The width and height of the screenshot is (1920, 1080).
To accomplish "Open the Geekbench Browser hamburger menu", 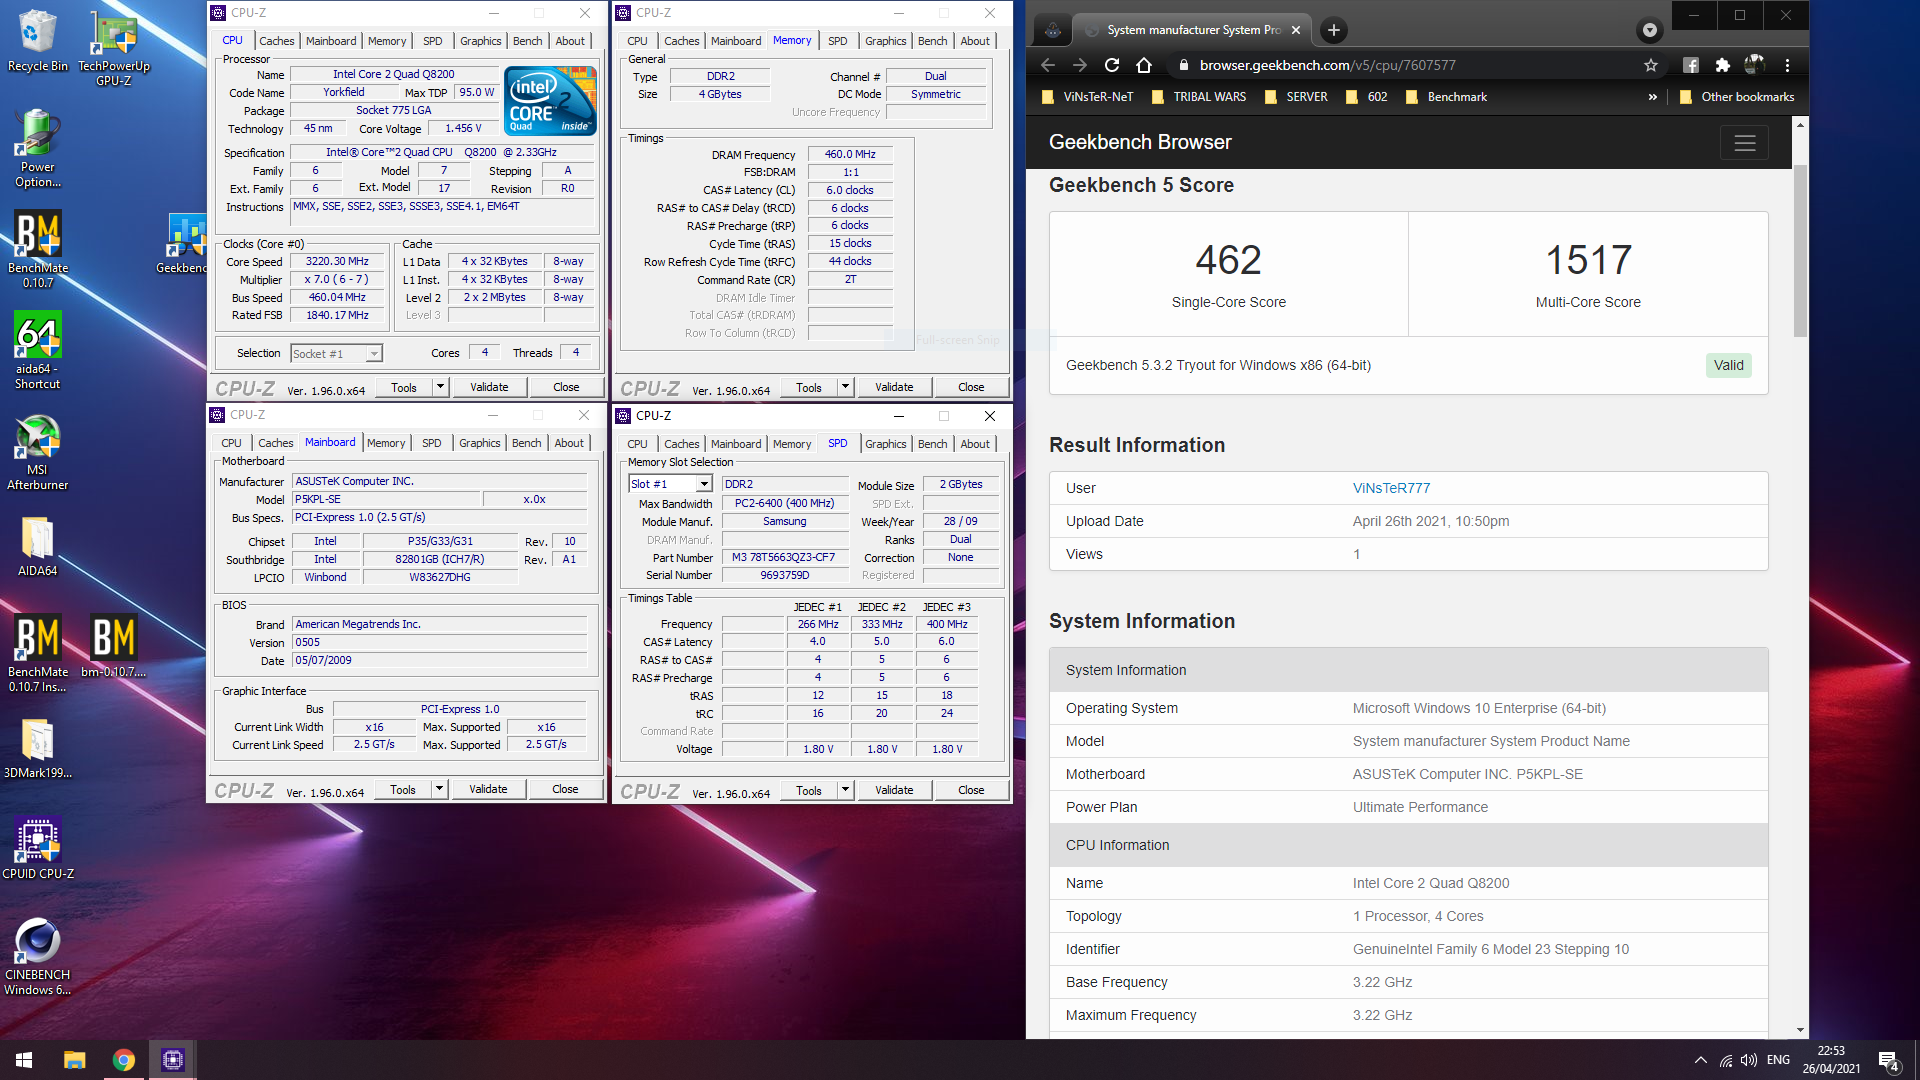I will (x=1745, y=143).
